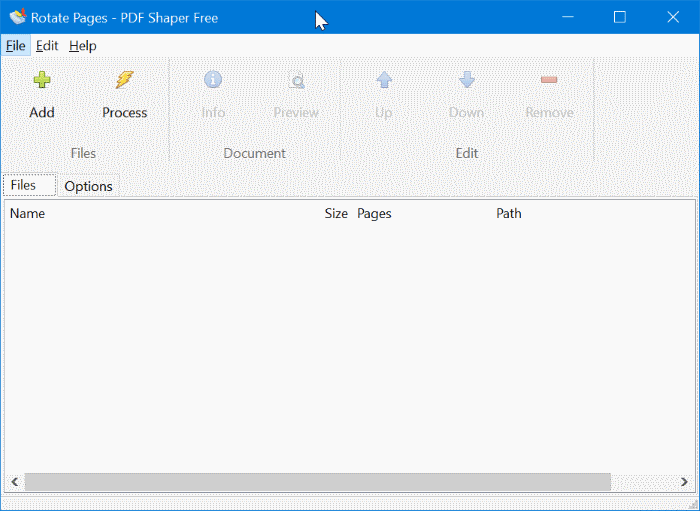This screenshot has height=511, width=700.
Task: Click the horizontal scrollbar right arrow
Action: tap(684, 482)
